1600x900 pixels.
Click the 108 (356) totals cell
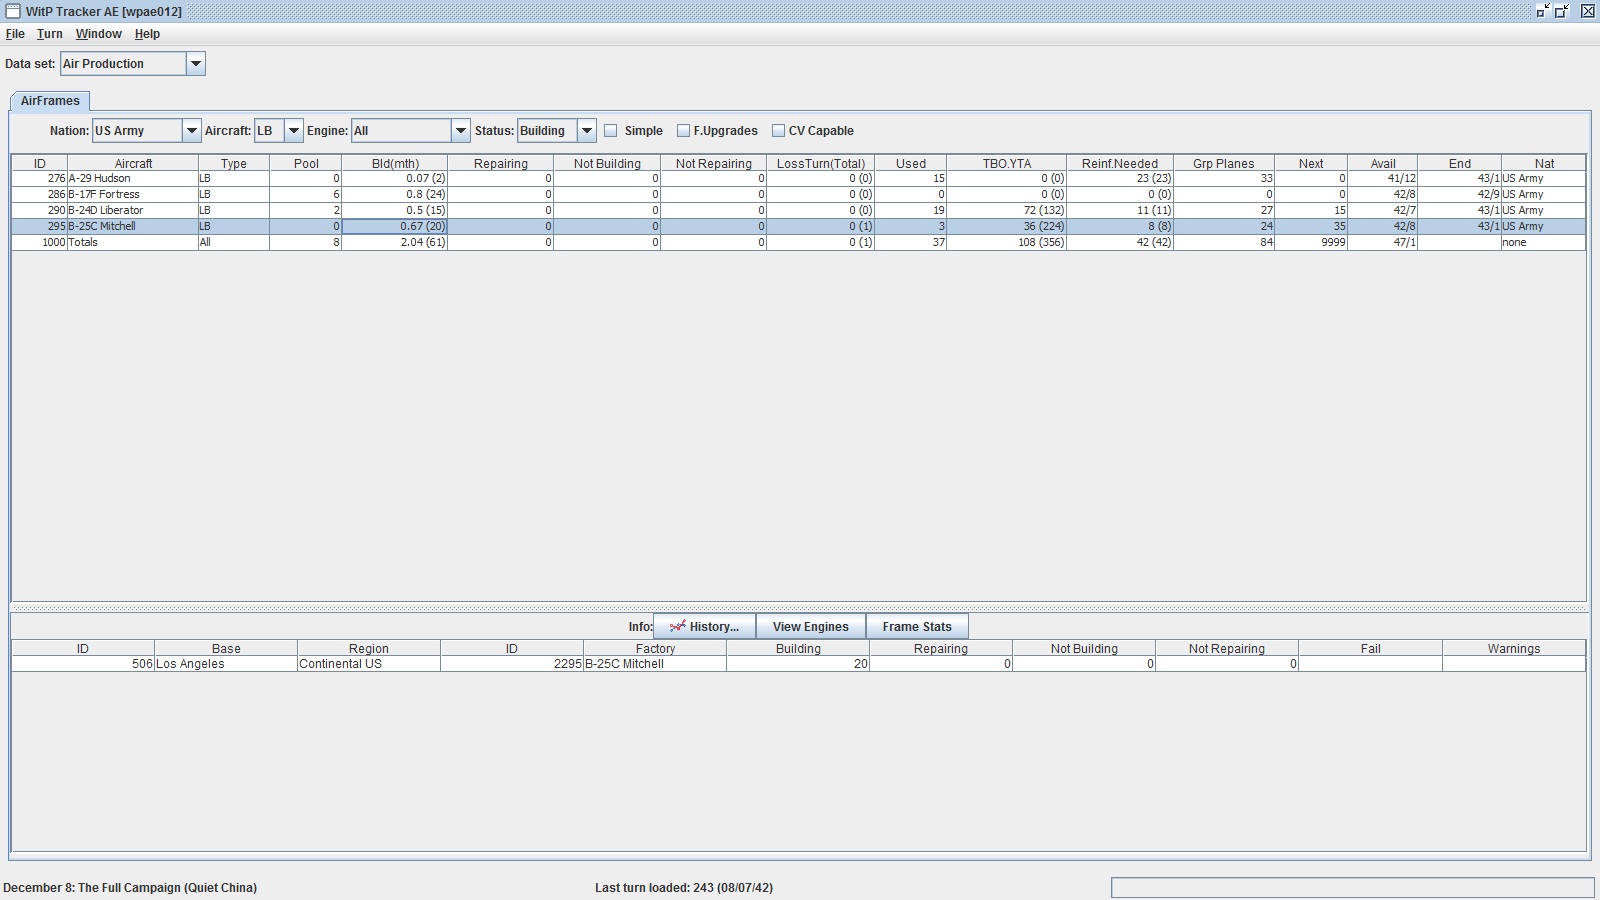1007,242
